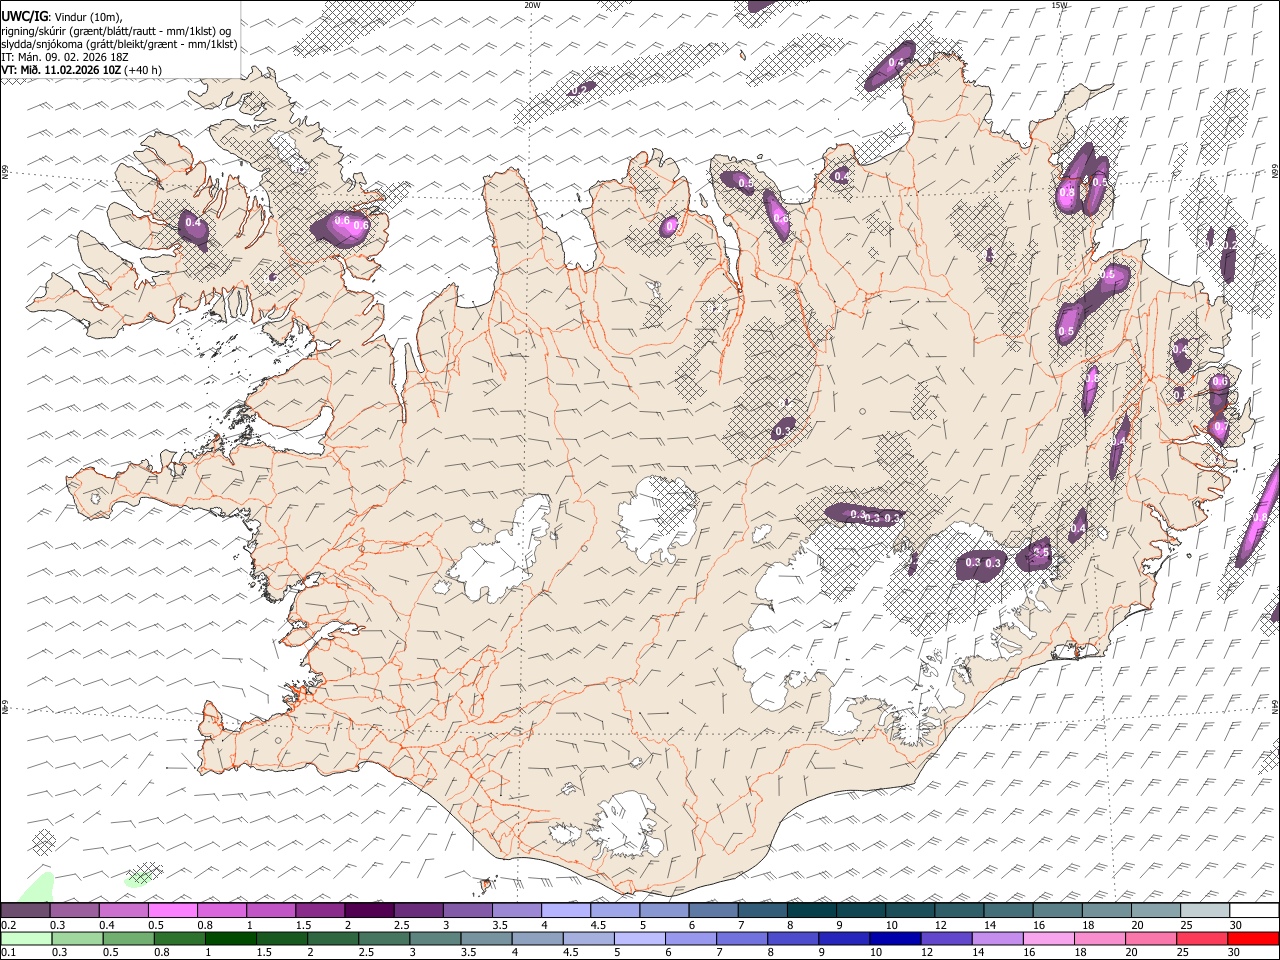This screenshot has height=960, width=1280.
Task: Click the '15W' longitude label at the top edge
Action: pyautogui.click(x=1059, y=5)
